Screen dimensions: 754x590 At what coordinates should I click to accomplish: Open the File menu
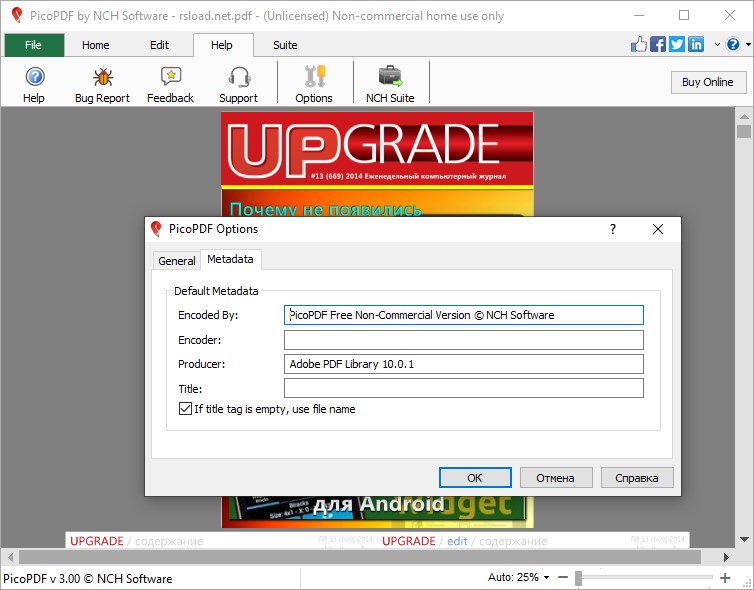(x=34, y=45)
